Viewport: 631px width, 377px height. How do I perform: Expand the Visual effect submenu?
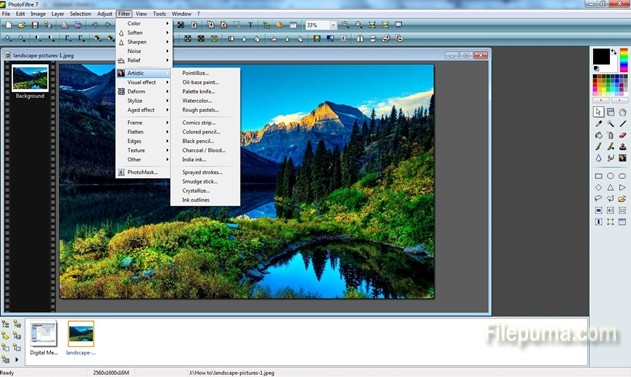tap(144, 82)
